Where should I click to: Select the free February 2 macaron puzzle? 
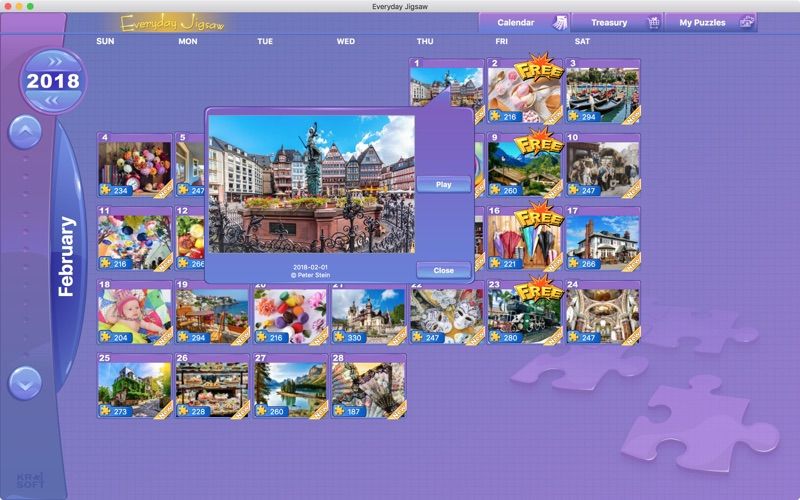pyautogui.click(x=524, y=91)
